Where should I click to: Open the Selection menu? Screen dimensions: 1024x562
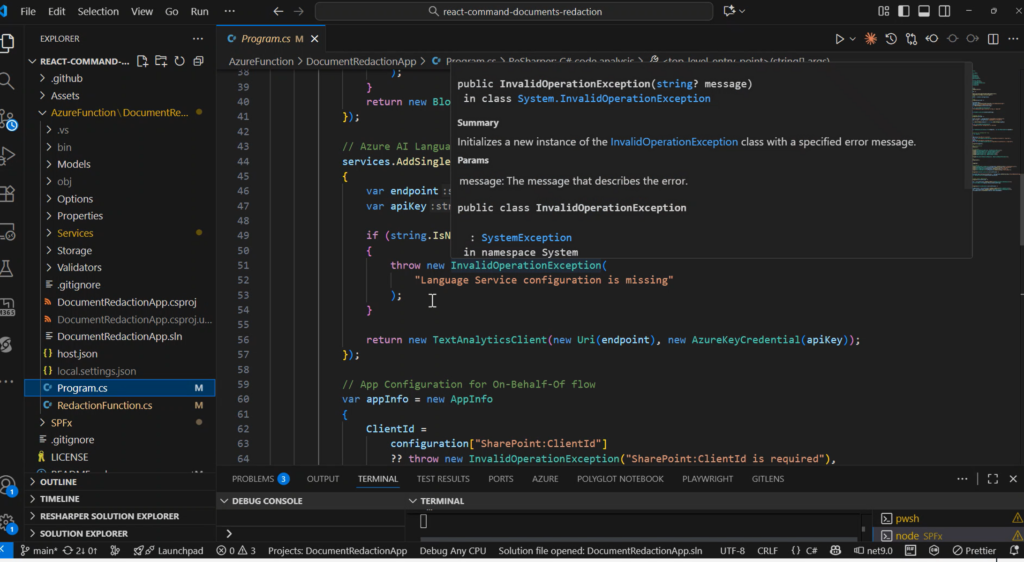[97, 11]
